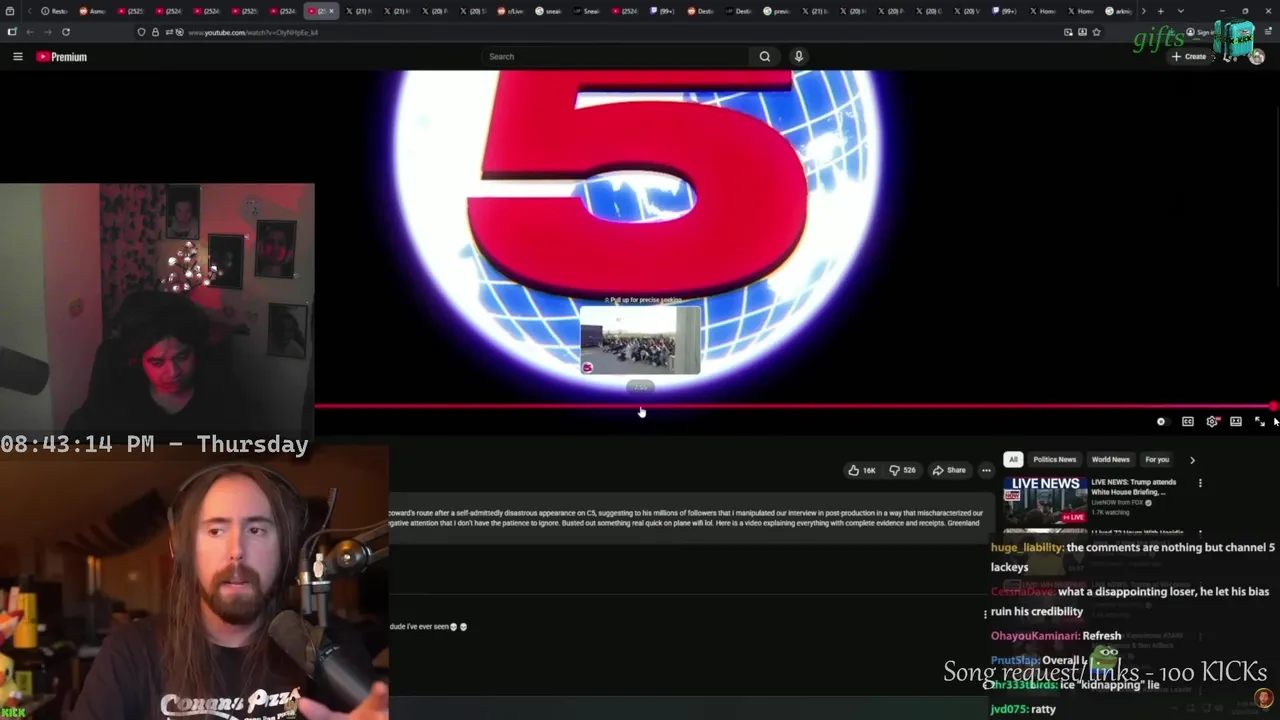Select the For you chip
This screenshot has height=720, width=1280.
[x=1157, y=460]
